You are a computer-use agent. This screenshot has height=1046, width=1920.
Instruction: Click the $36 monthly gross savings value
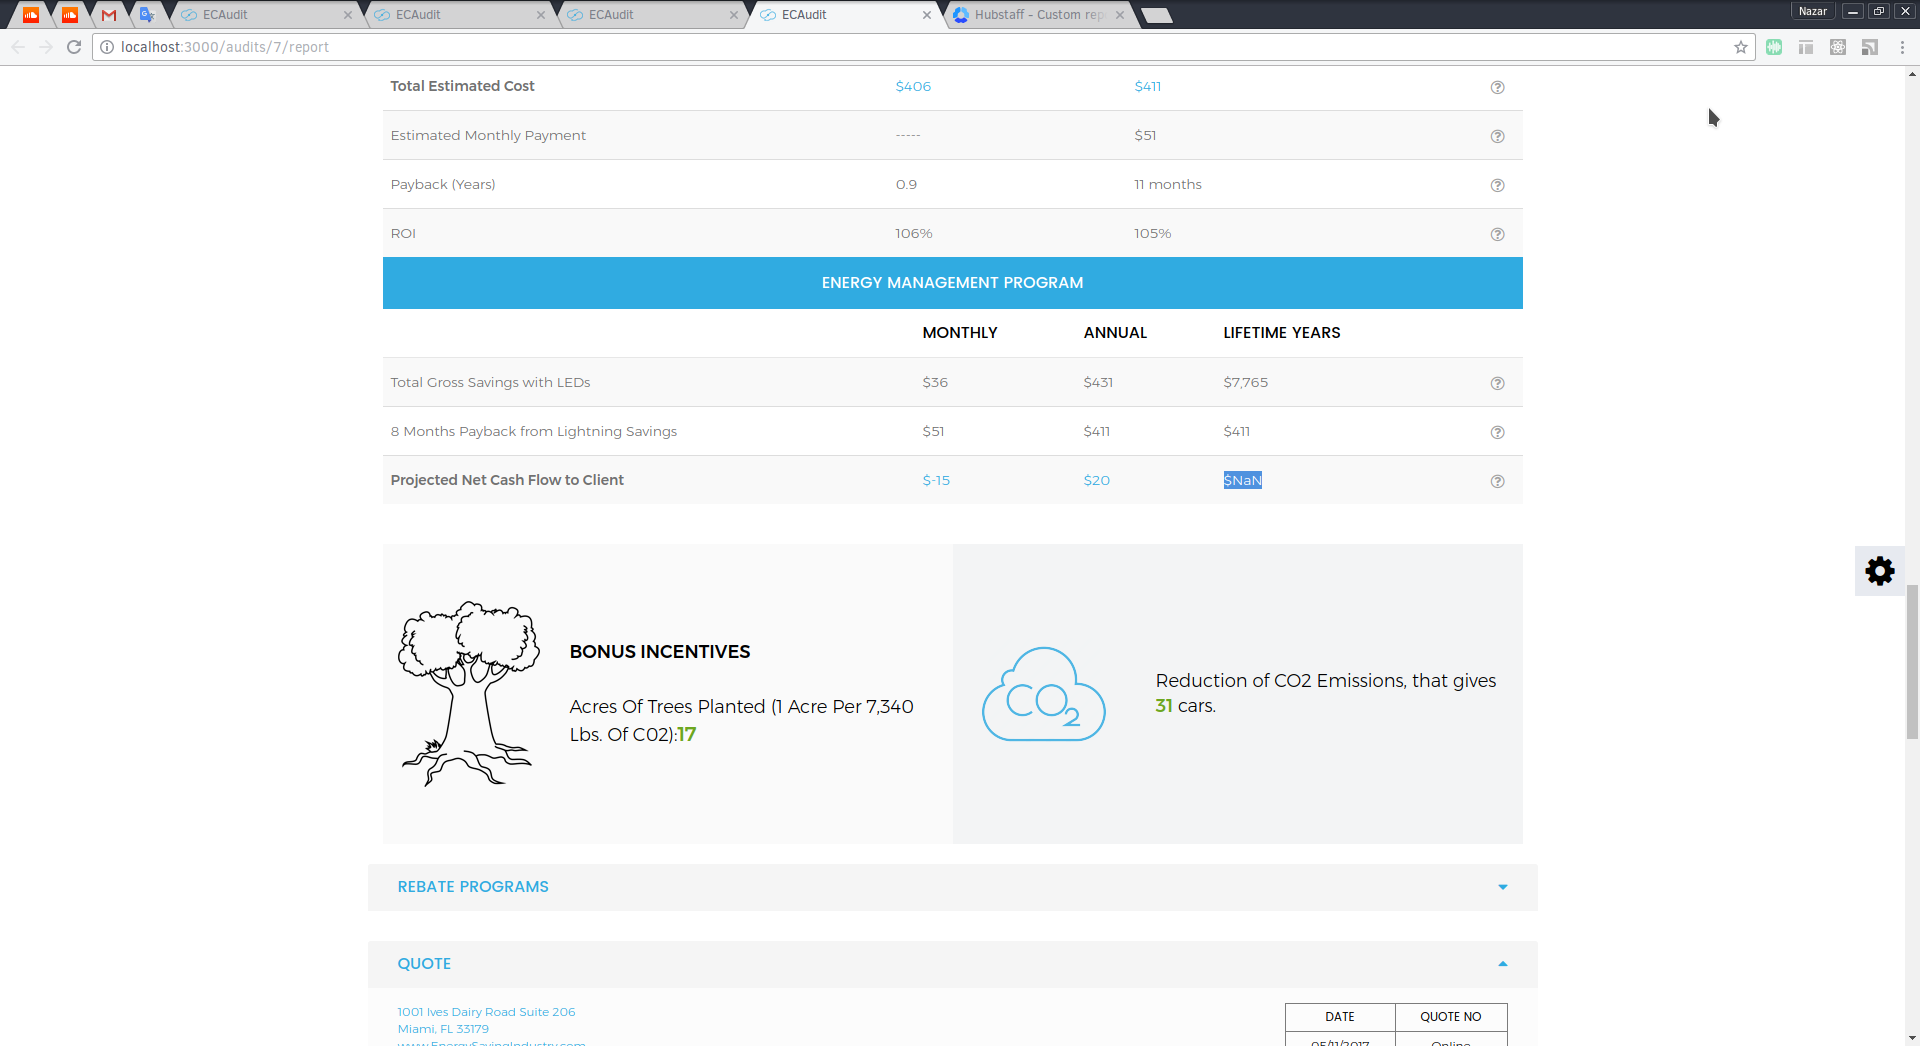(x=935, y=382)
